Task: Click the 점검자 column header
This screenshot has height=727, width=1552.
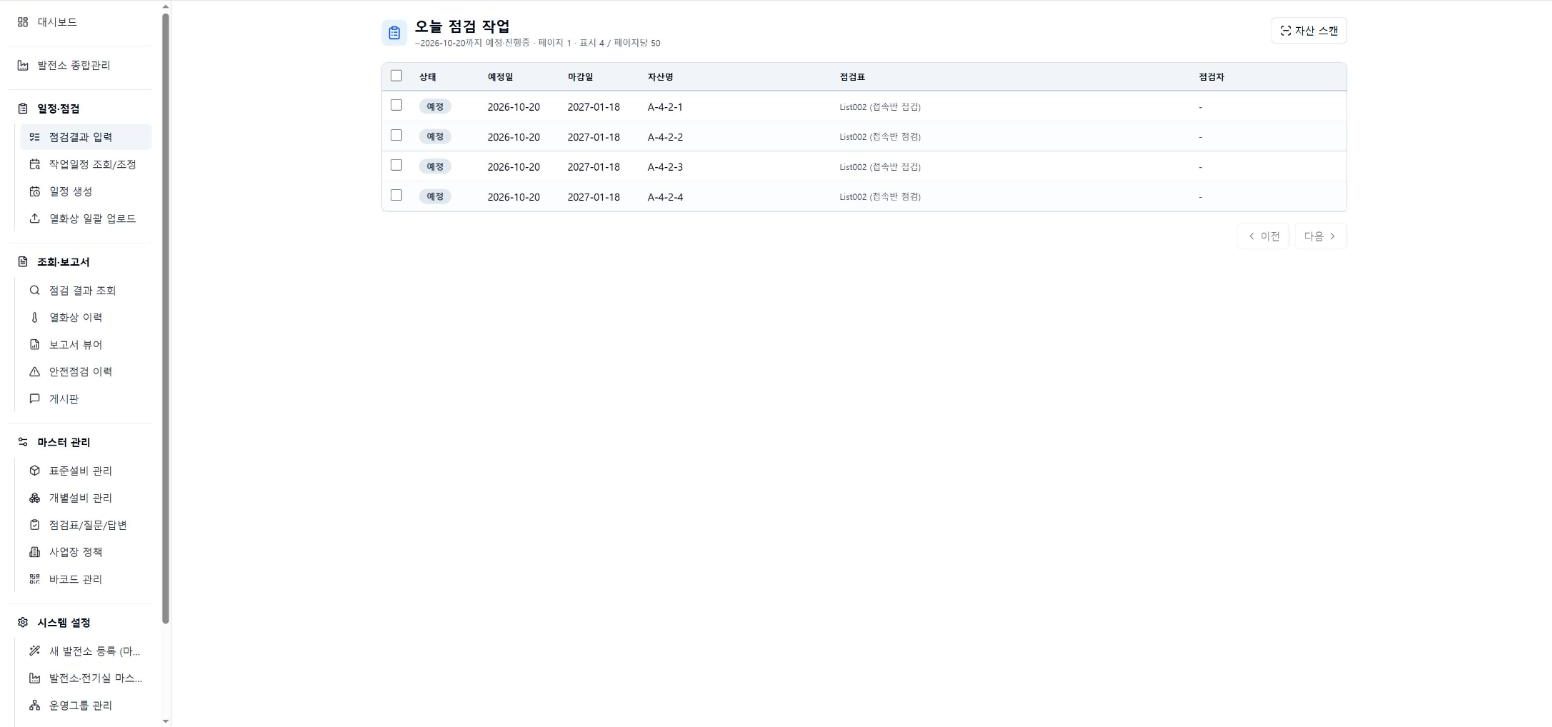Action: coord(1212,77)
